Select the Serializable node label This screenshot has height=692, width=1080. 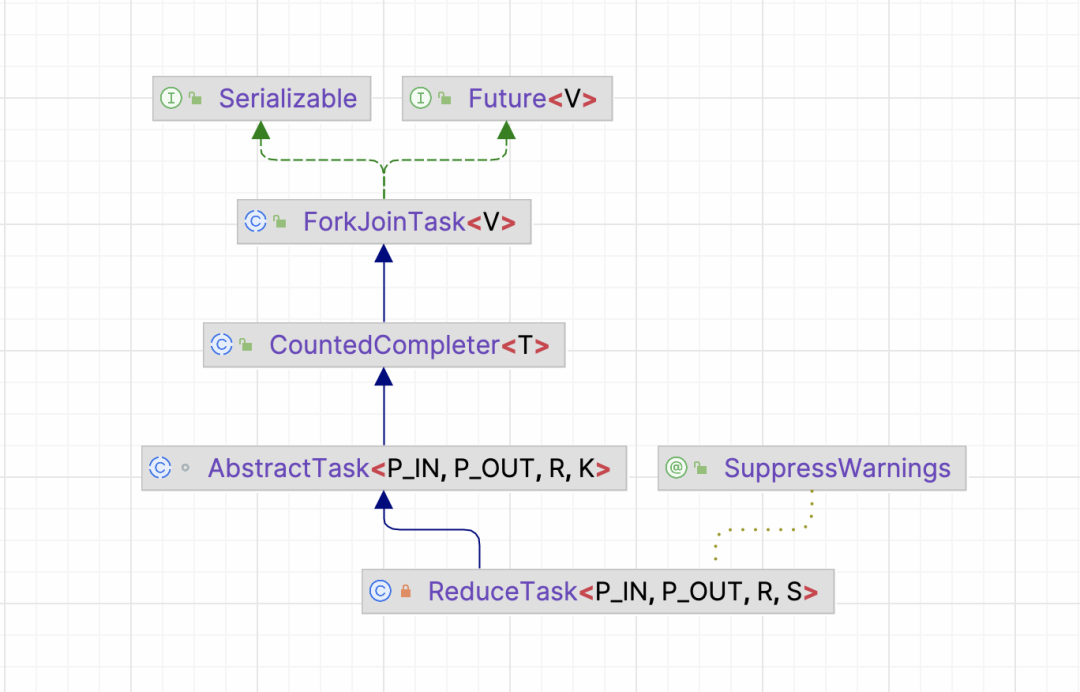[x=288, y=98]
